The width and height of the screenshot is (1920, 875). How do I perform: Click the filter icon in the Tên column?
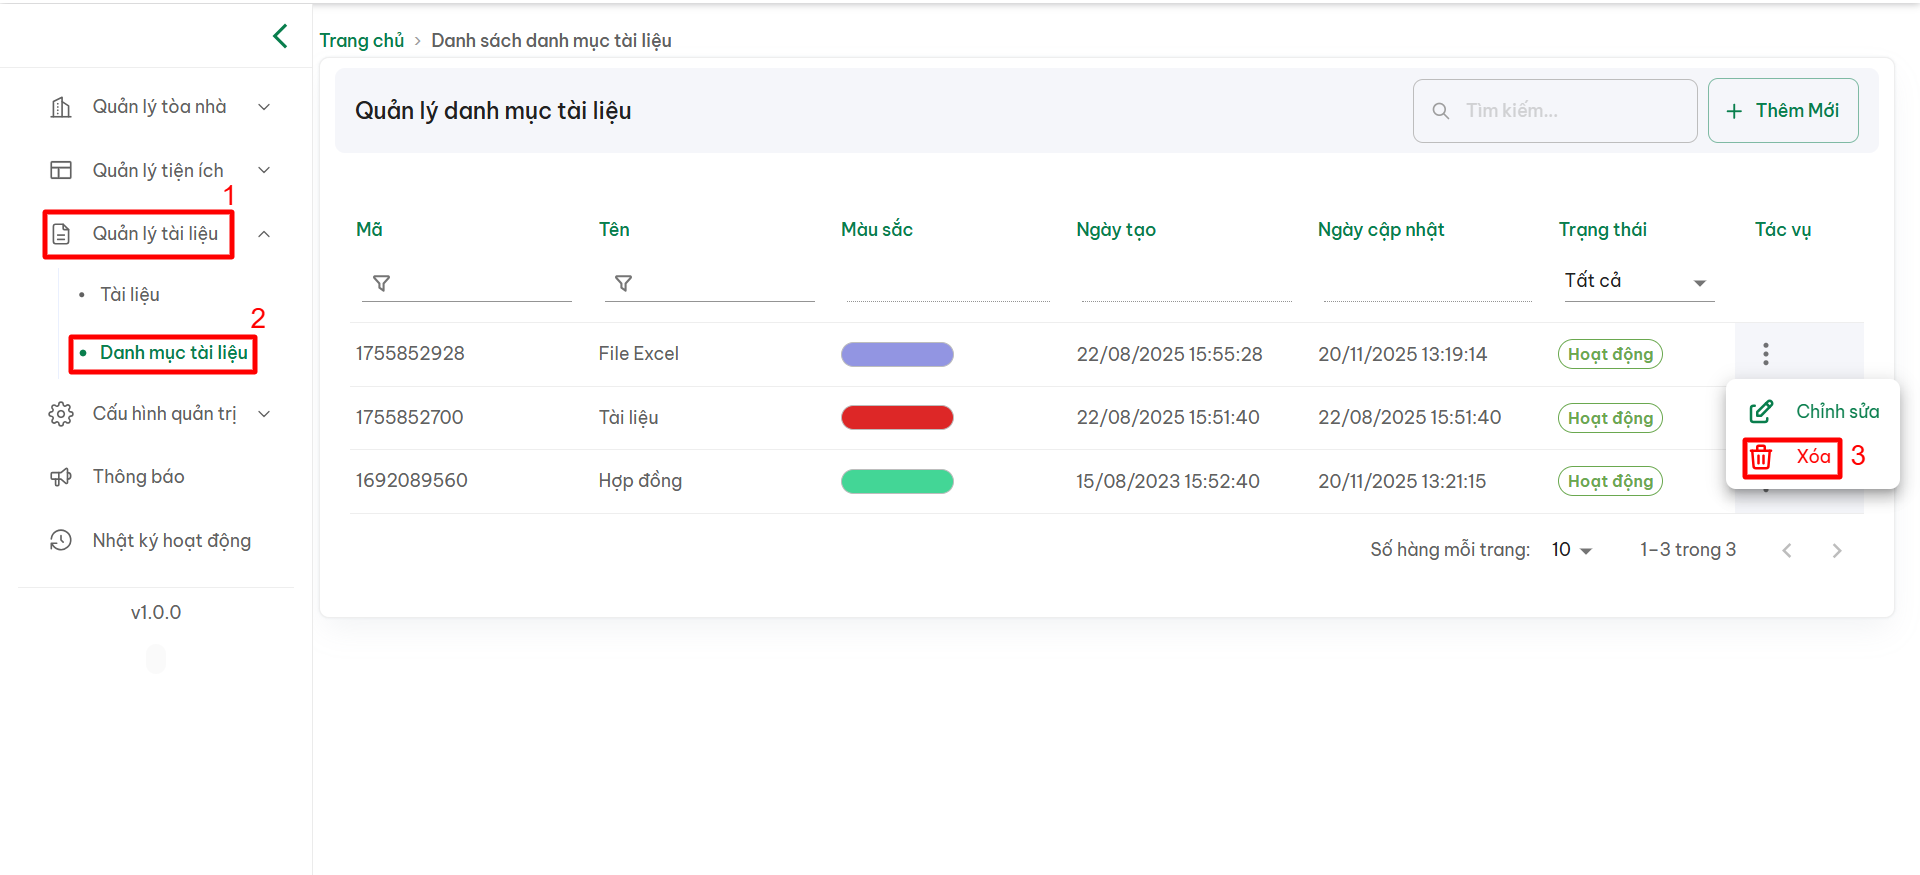pyautogui.click(x=623, y=284)
